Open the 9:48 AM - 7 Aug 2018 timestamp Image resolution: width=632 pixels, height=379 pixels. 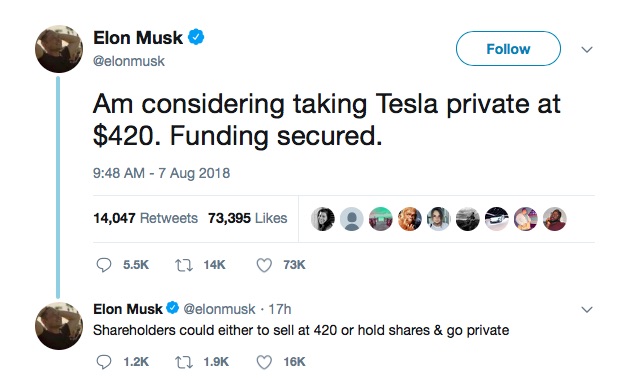161,173
